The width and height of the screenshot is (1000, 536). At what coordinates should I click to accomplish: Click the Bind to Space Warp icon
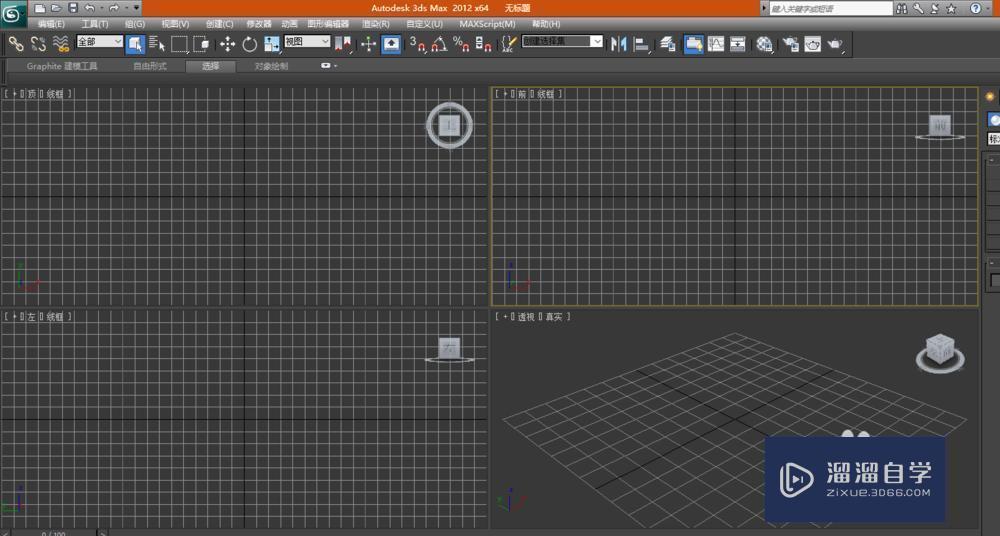click(x=61, y=44)
